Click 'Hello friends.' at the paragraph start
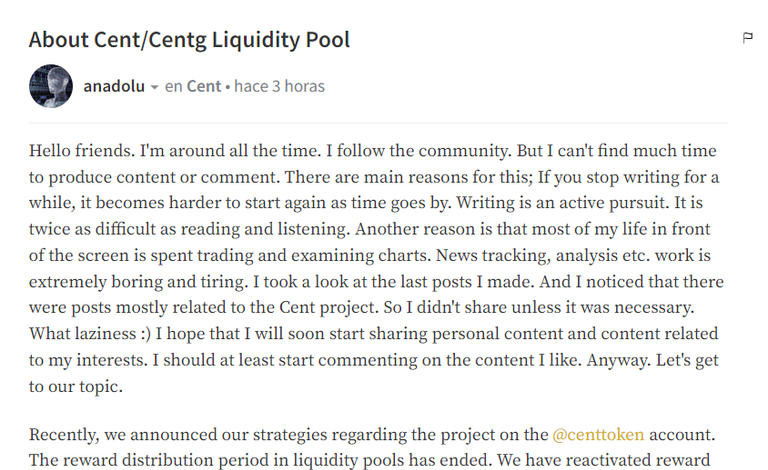Viewport: 768px width, 470px height. pos(82,150)
